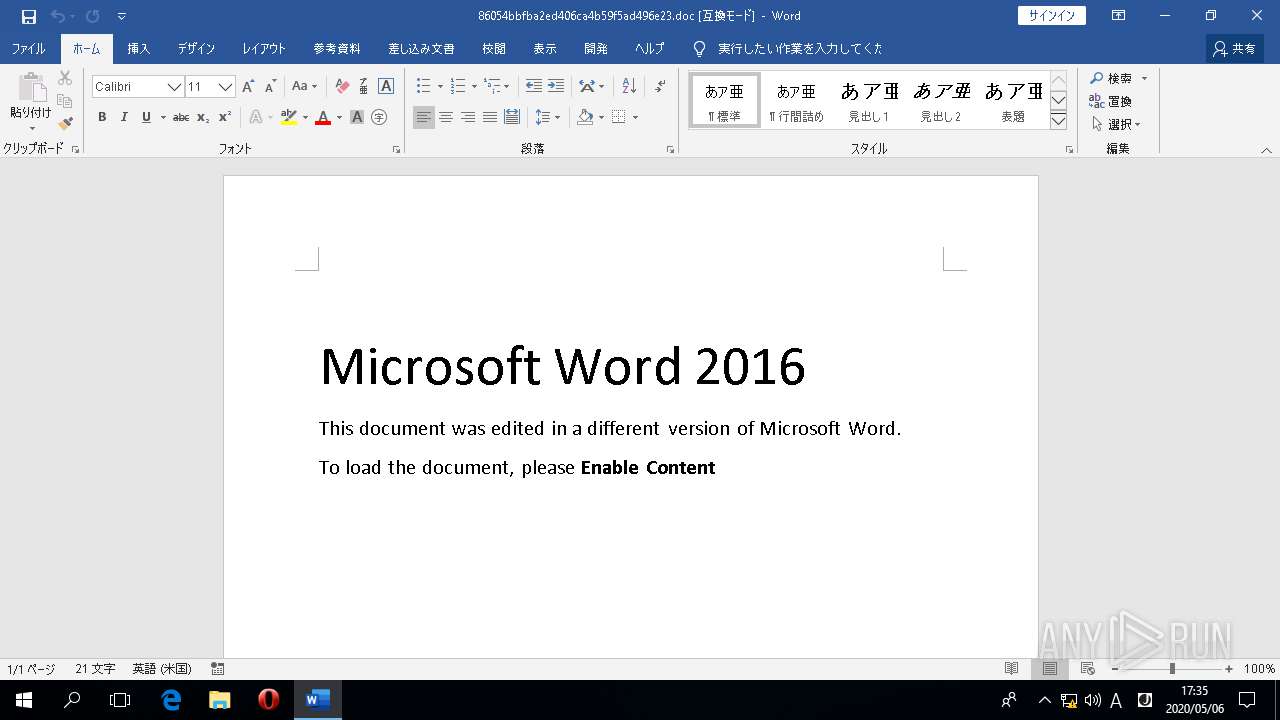The width and height of the screenshot is (1280, 720).
Task: Switch to the デザイン tab
Action: (x=196, y=48)
